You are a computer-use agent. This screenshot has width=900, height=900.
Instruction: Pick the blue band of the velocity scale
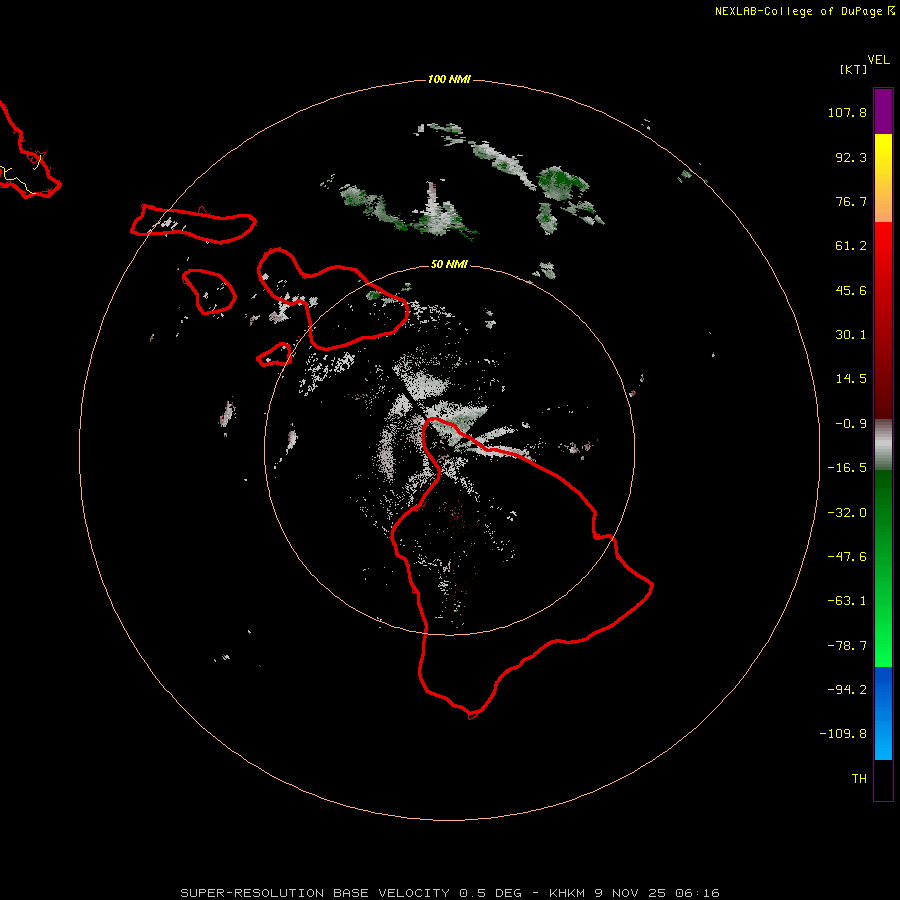coord(883,713)
